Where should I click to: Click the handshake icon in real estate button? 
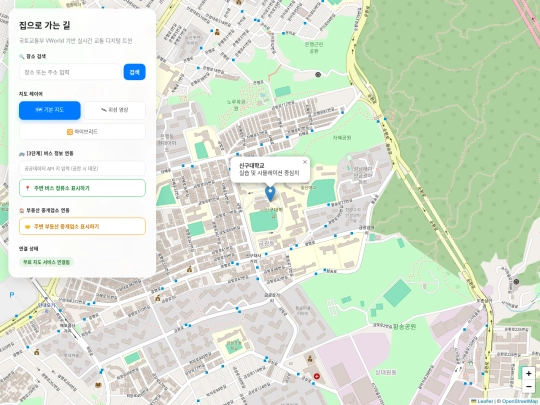click(28, 227)
